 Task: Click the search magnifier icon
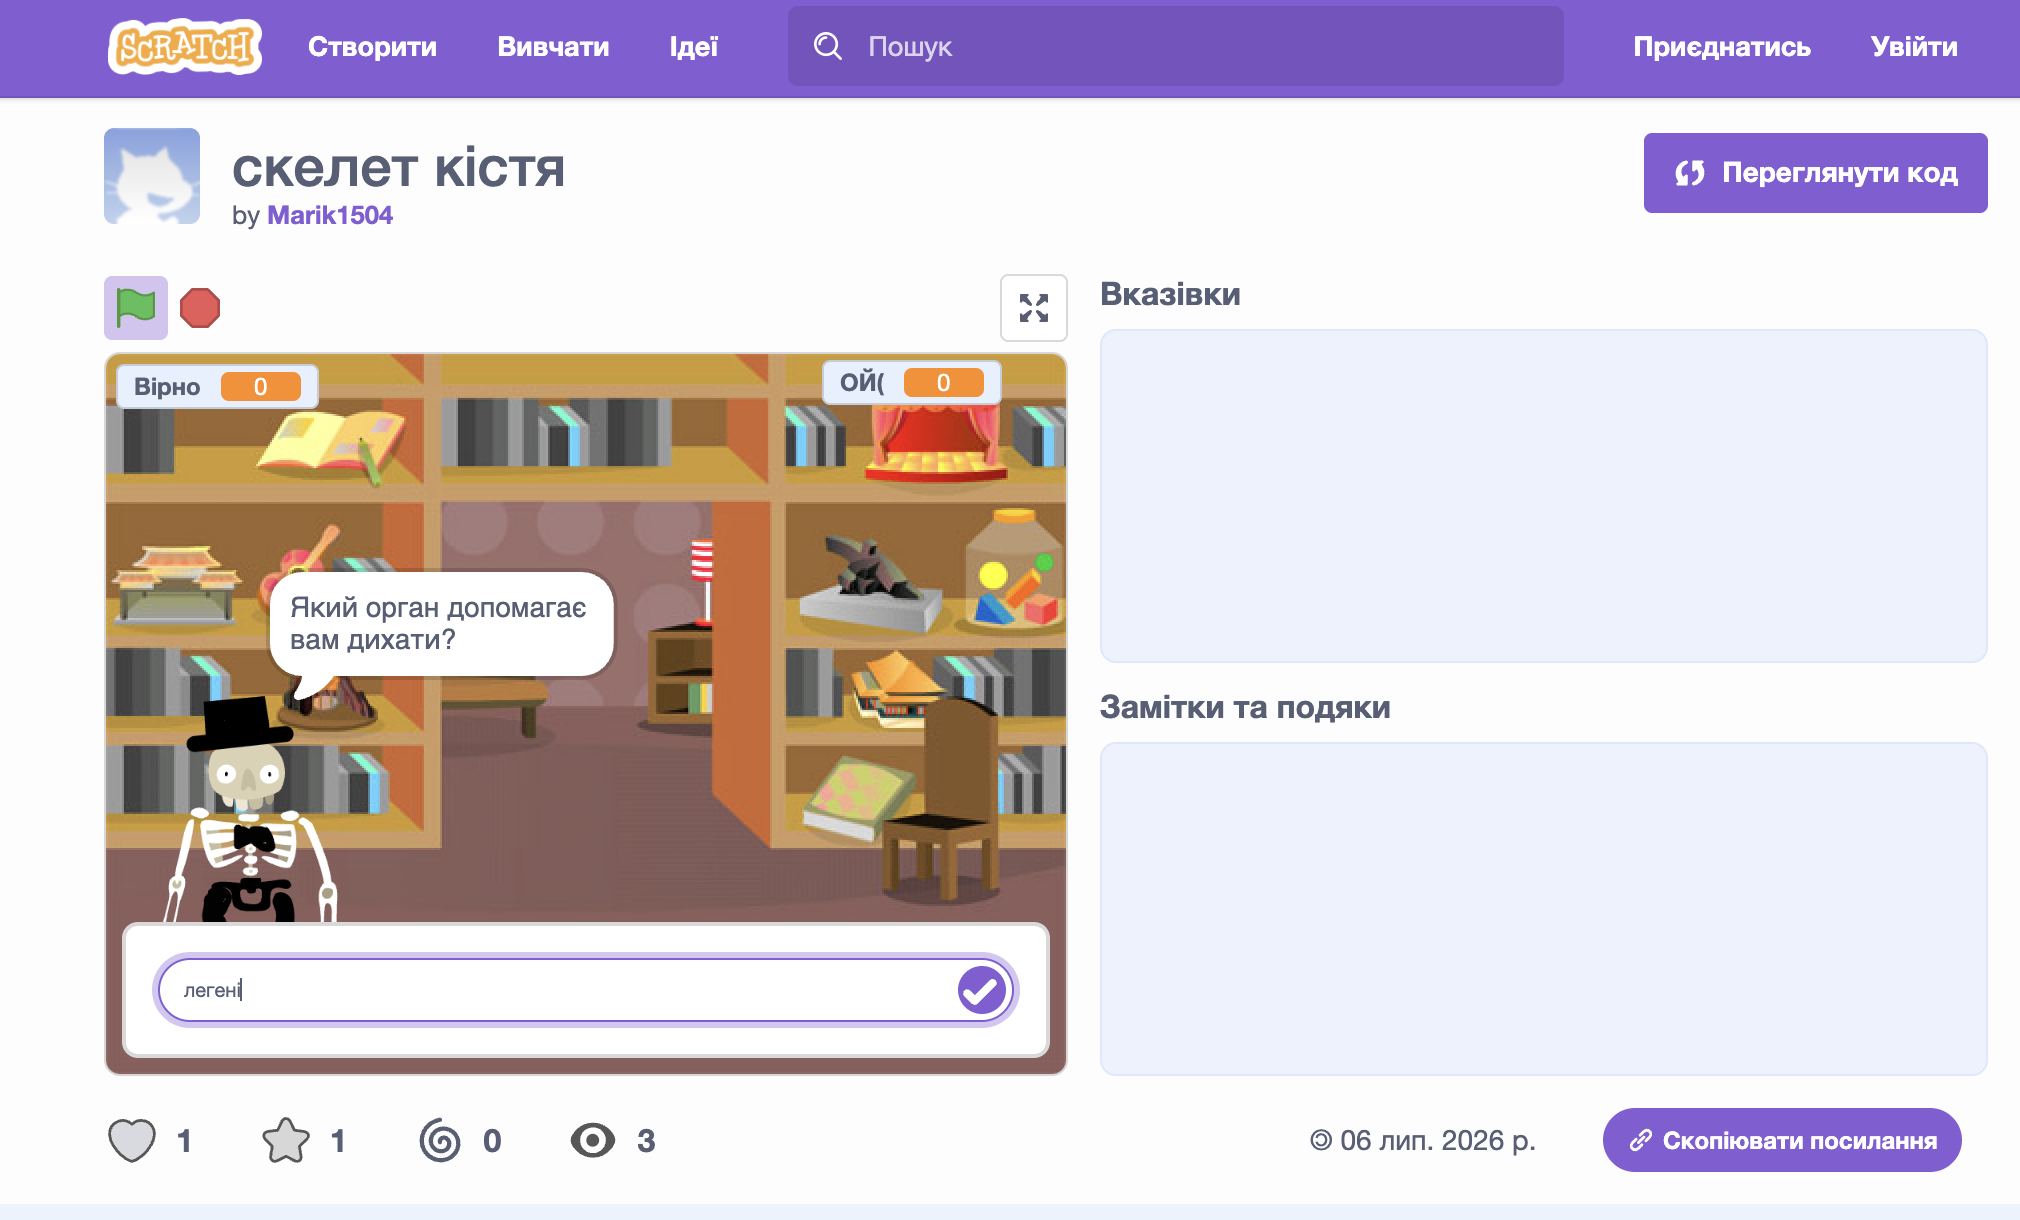pos(828,46)
